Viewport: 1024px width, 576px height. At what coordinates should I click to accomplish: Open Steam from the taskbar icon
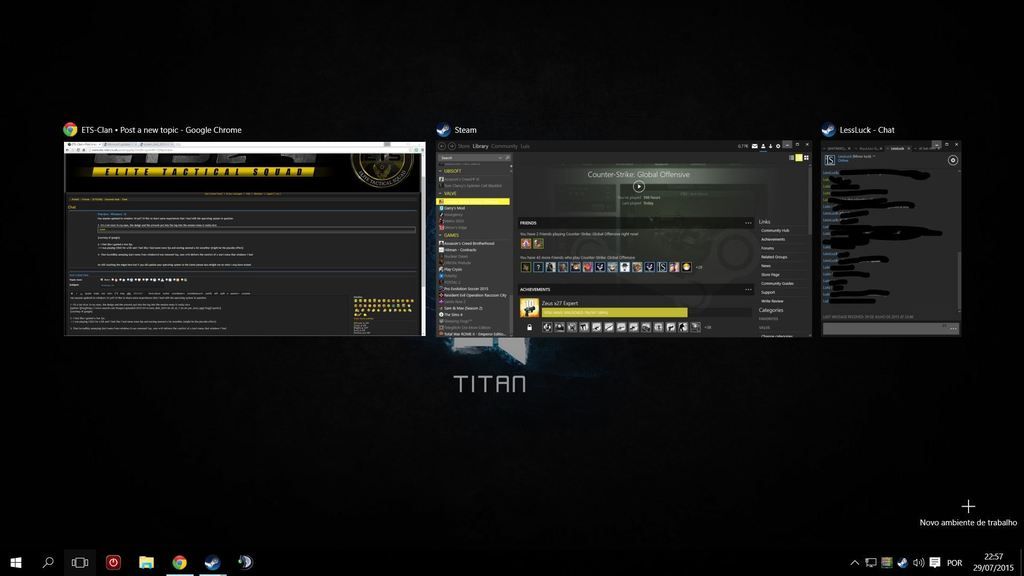[212, 562]
